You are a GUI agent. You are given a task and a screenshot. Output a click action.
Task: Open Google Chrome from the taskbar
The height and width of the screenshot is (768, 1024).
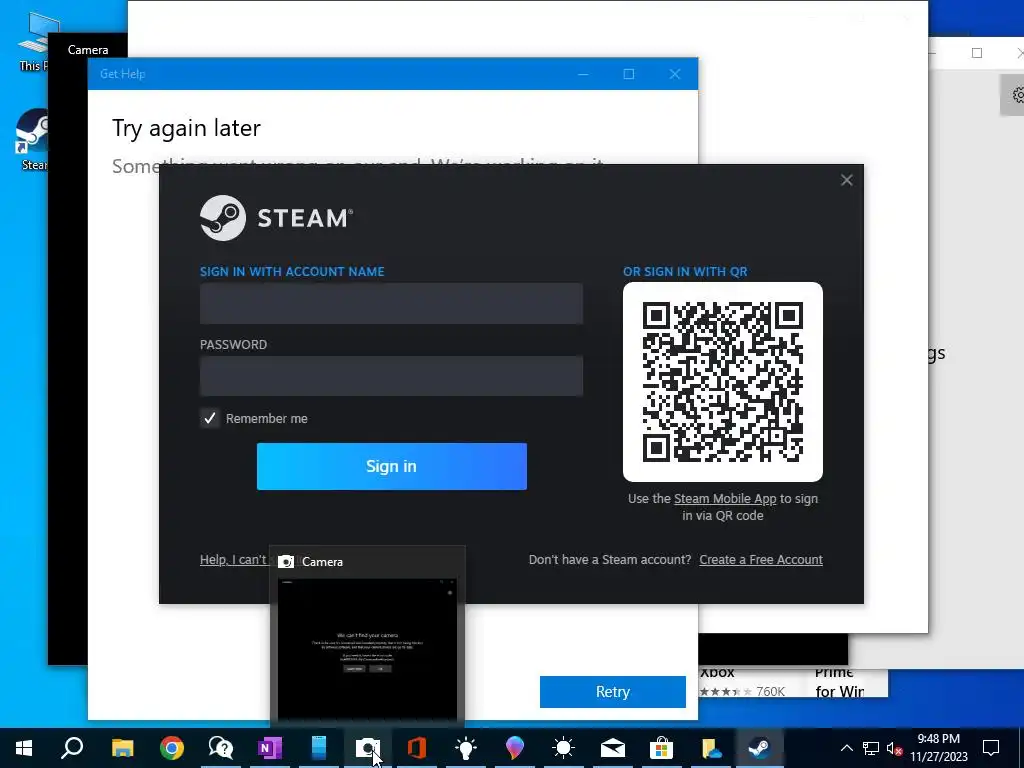pos(172,748)
